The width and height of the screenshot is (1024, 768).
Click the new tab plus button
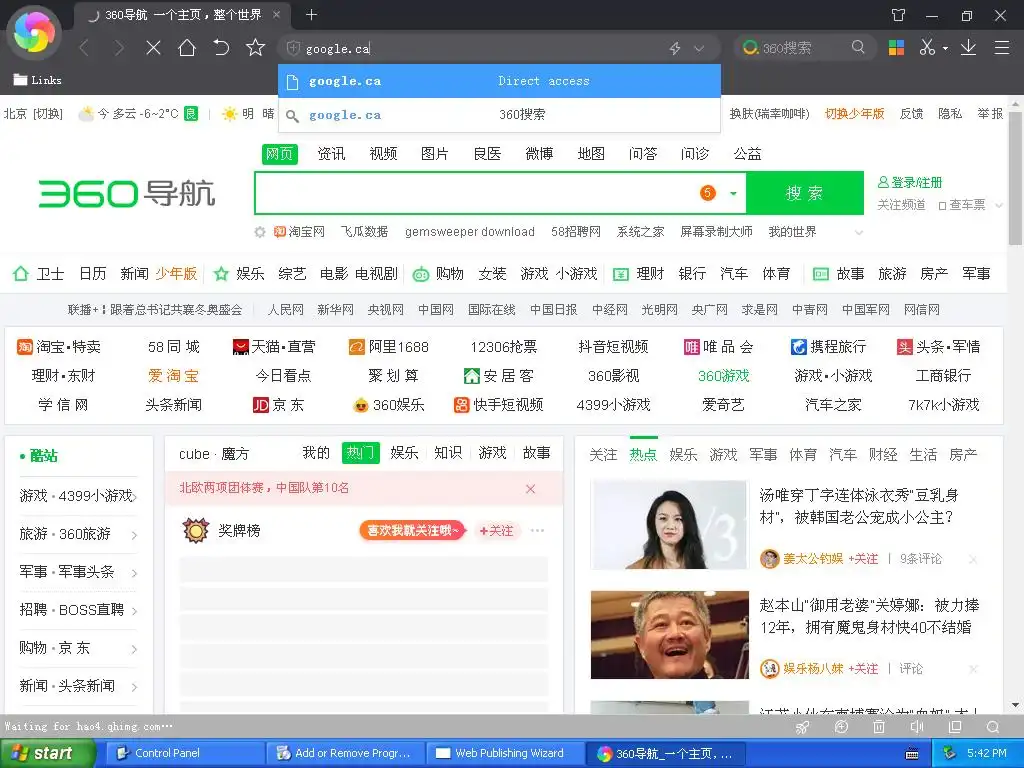point(312,15)
